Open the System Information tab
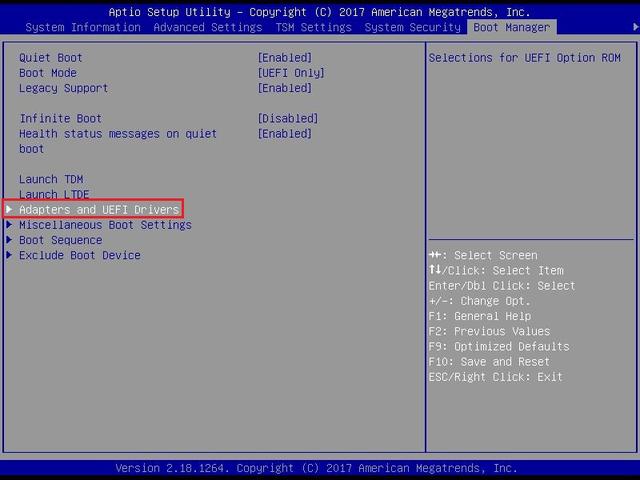Image resolution: width=640 pixels, height=480 pixels. (x=82, y=27)
